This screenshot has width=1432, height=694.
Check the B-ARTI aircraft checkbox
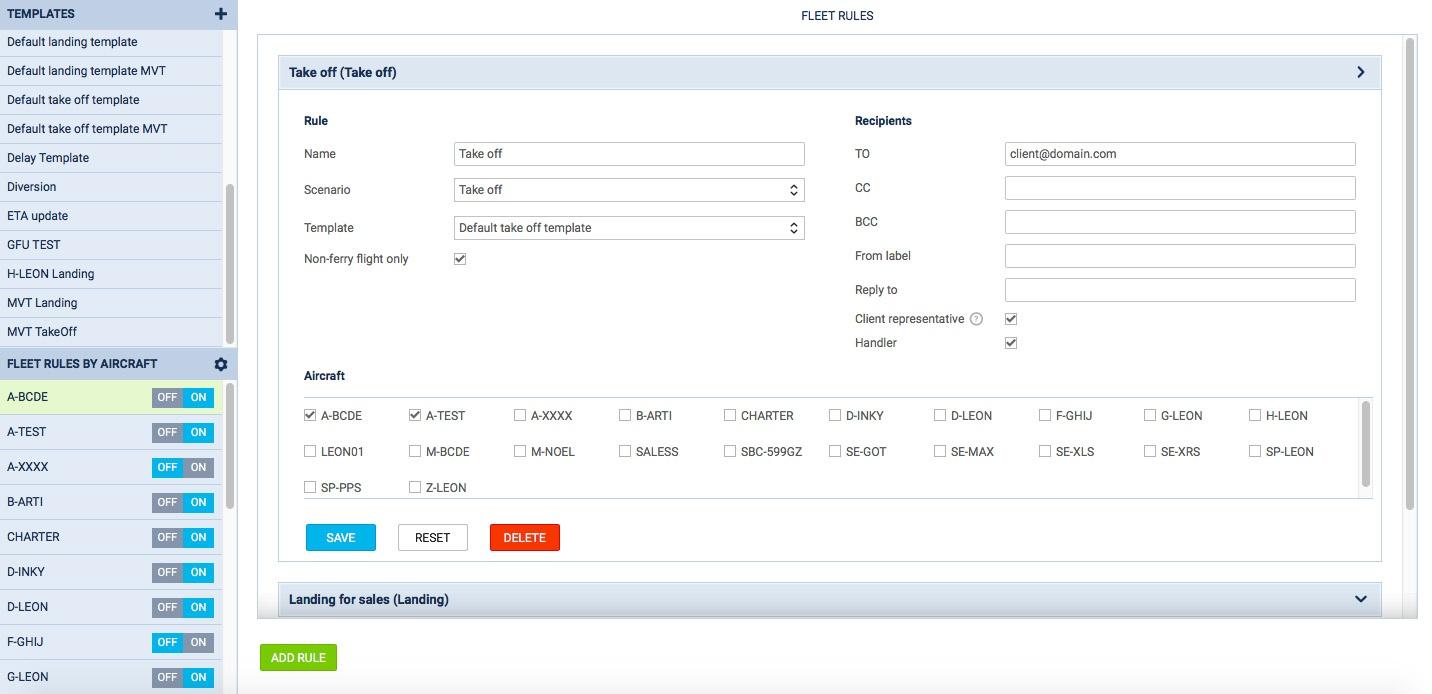pyautogui.click(x=625, y=415)
